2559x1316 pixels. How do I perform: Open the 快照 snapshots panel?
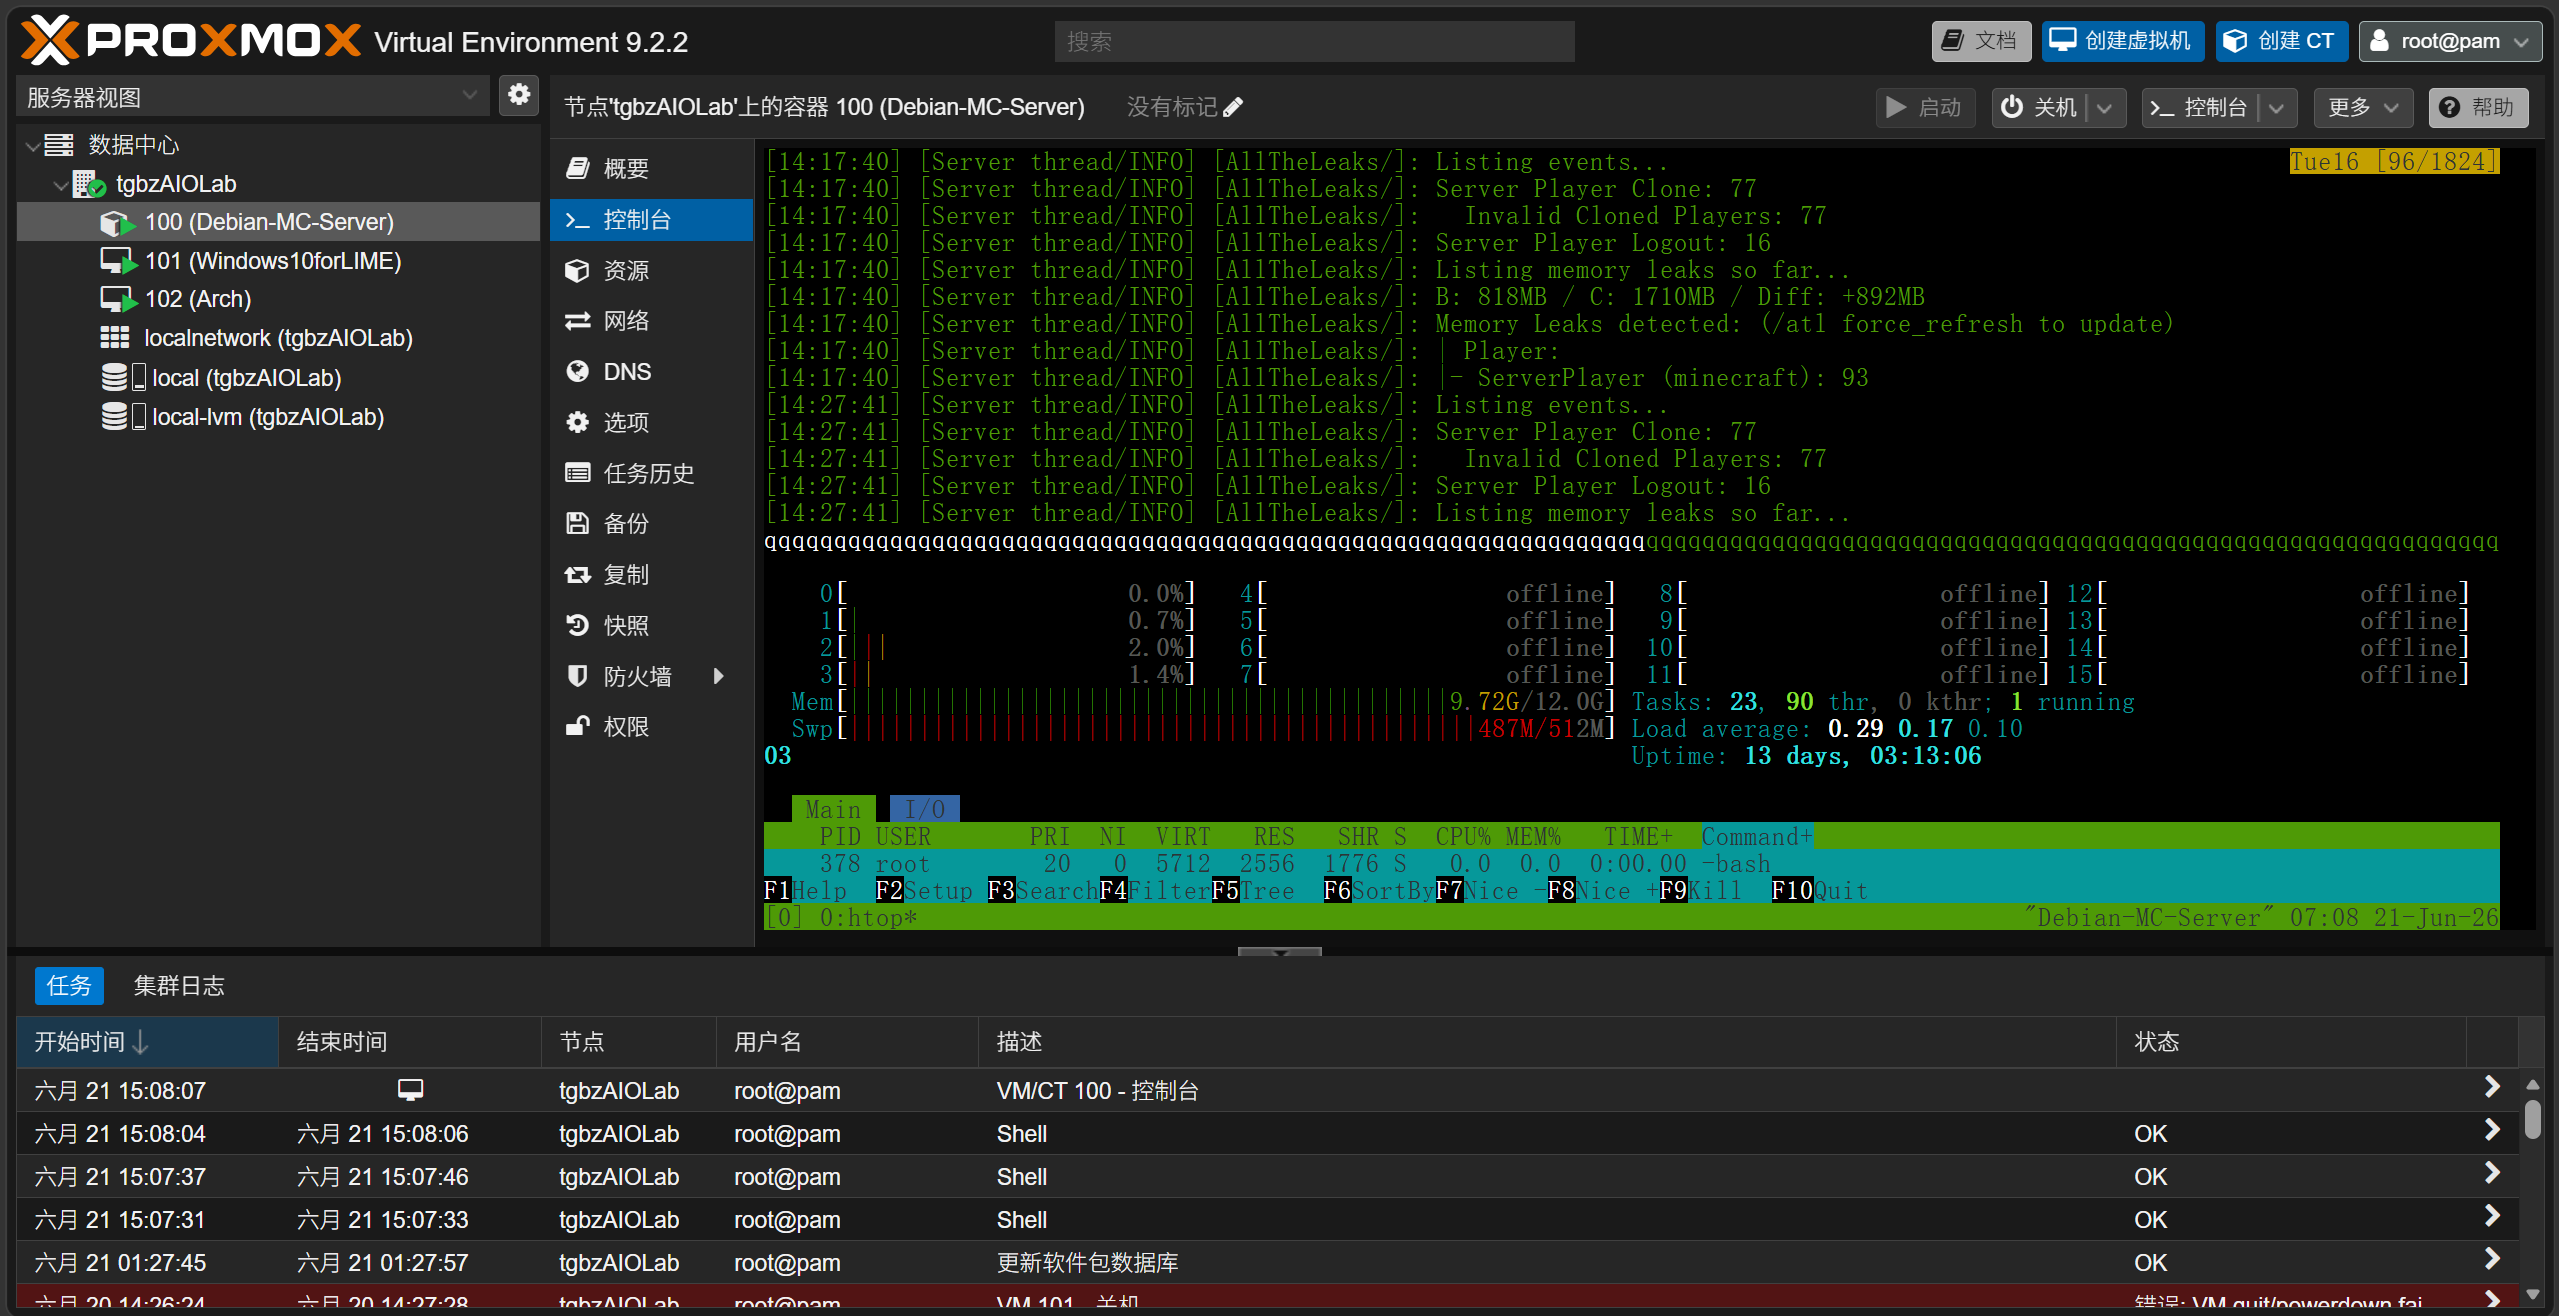(x=651, y=626)
